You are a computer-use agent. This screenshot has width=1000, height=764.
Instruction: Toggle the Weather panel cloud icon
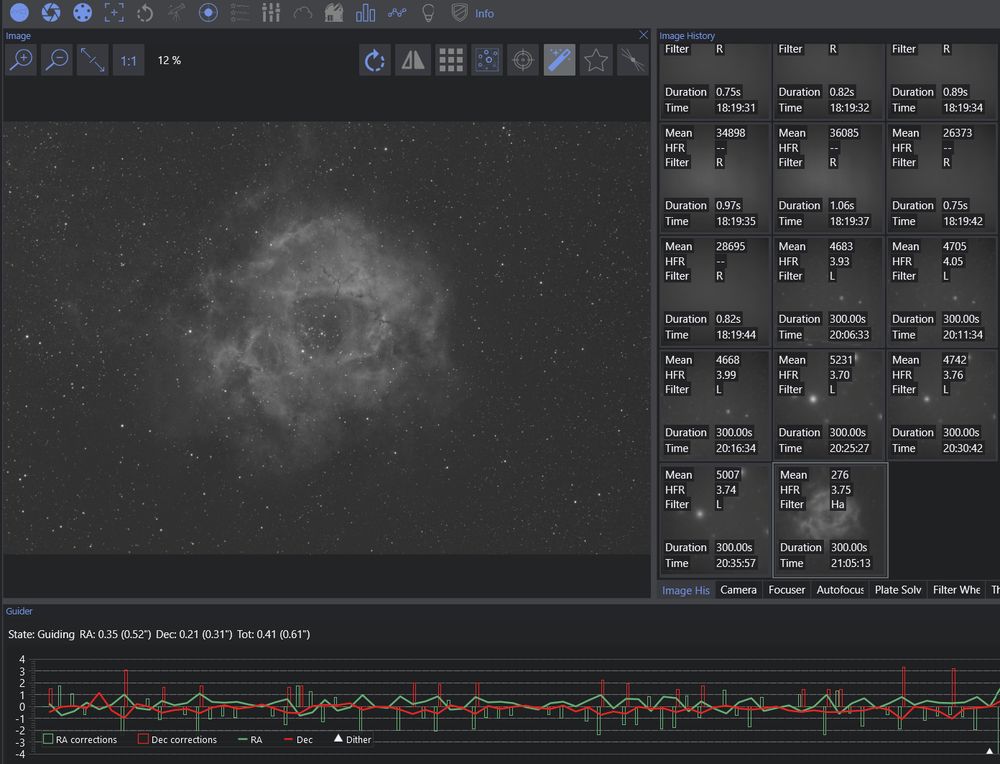pos(302,12)
